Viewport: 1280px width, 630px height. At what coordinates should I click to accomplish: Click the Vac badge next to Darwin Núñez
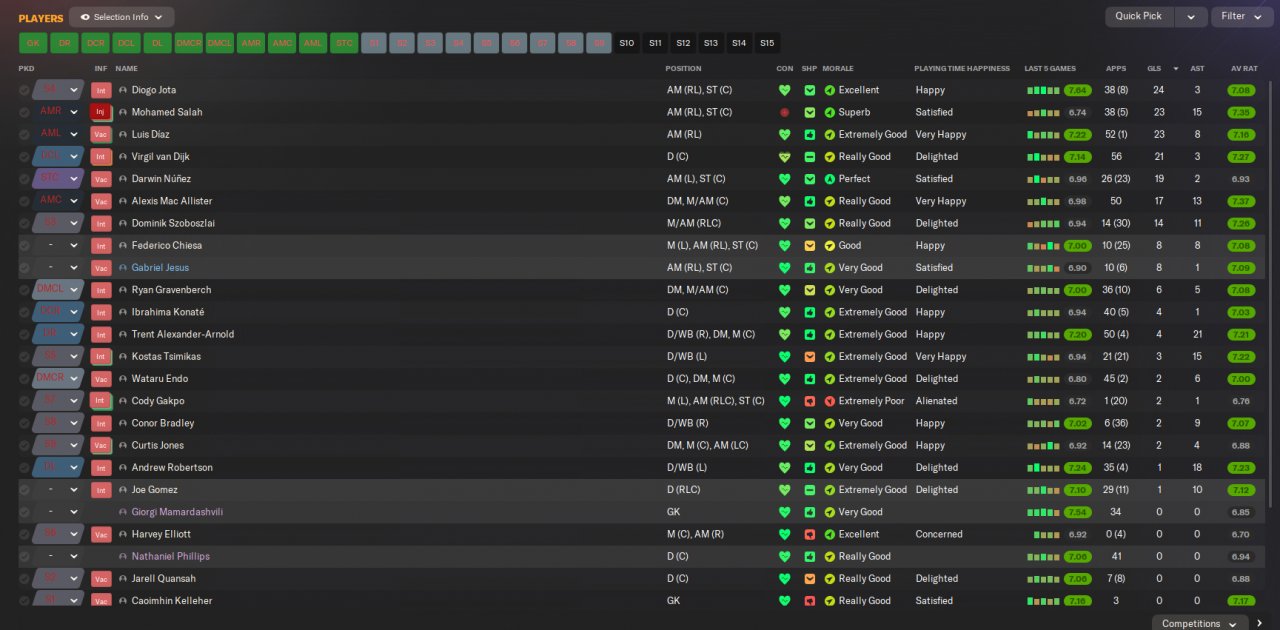click(100, 179)
